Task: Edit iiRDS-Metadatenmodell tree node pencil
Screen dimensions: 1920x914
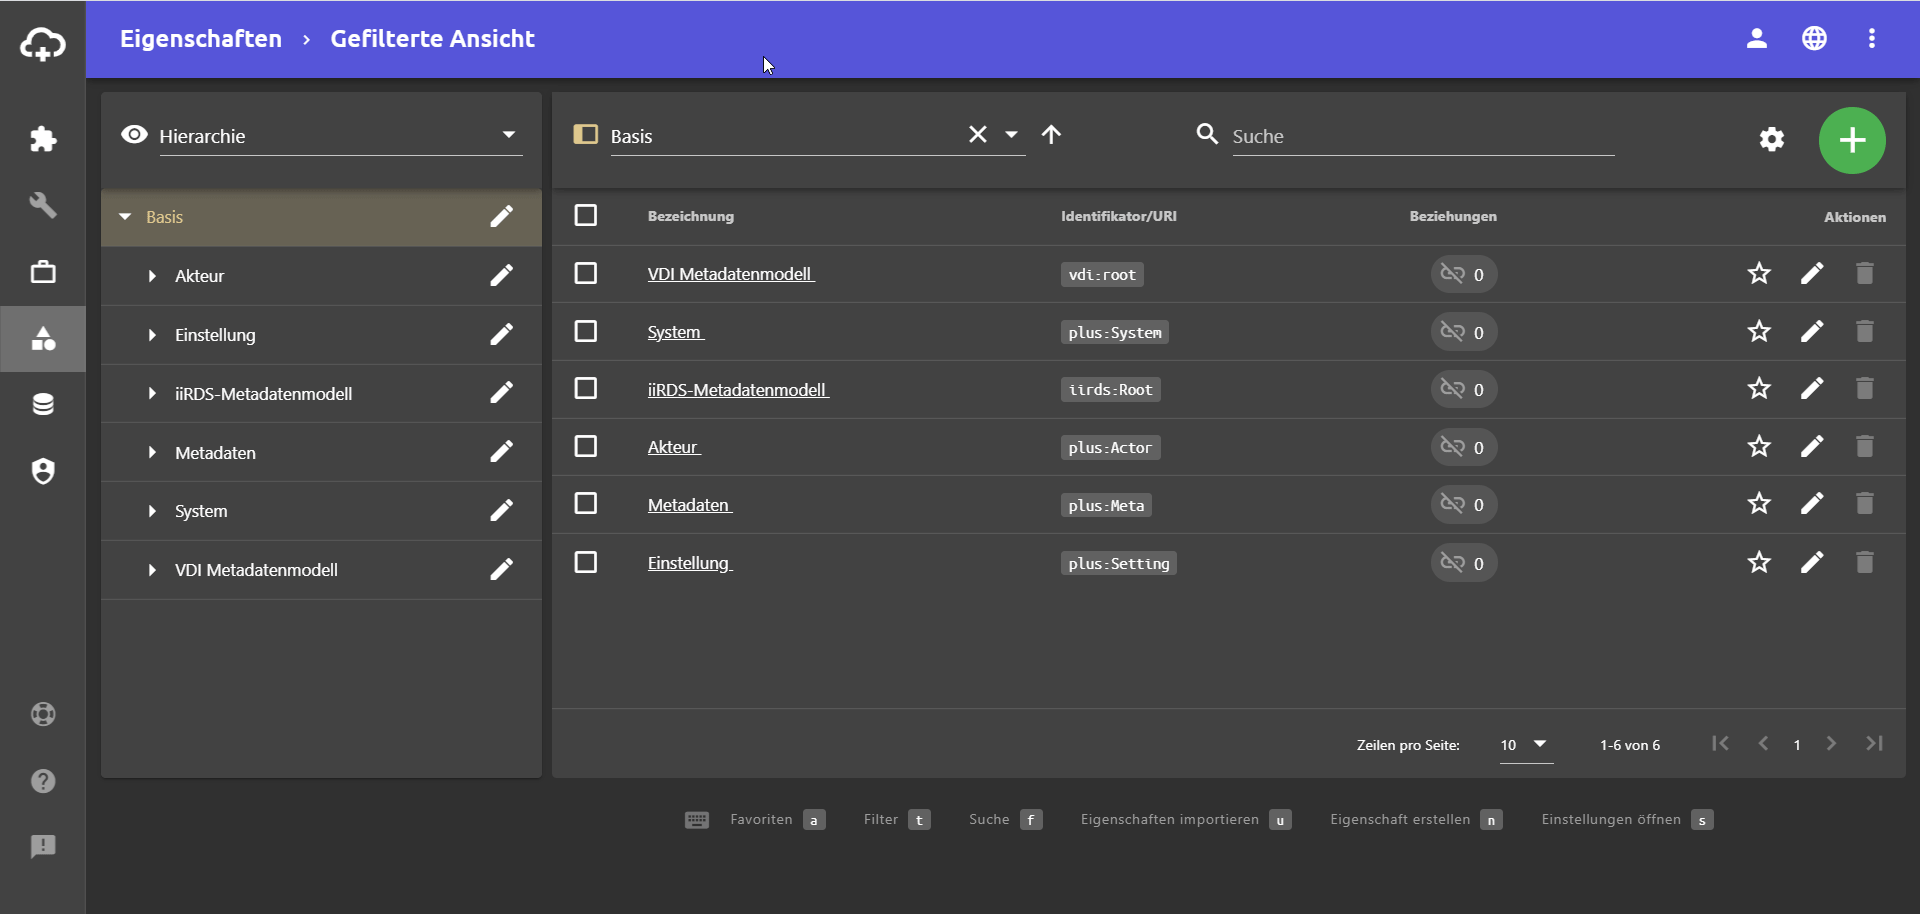Action: pyautogui.click(x=502, y=392)
